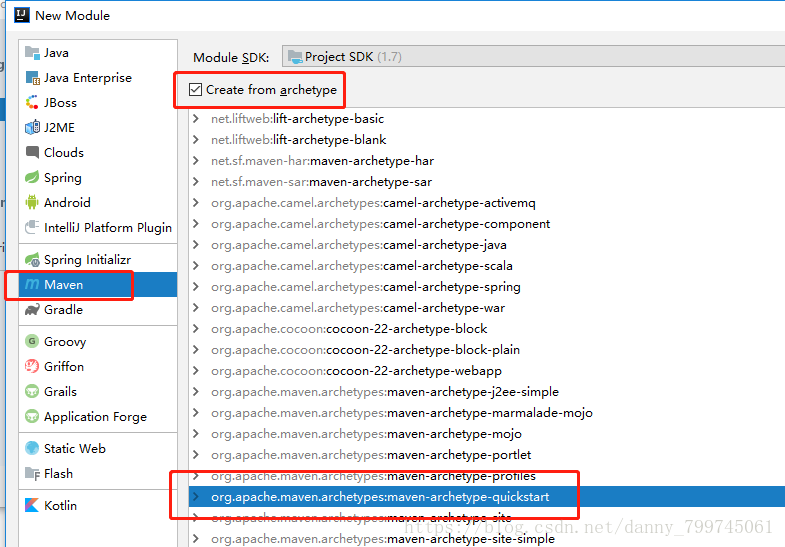785x547 pixels.
Task: Click the Griffon red icon
Action: (32, 366)
